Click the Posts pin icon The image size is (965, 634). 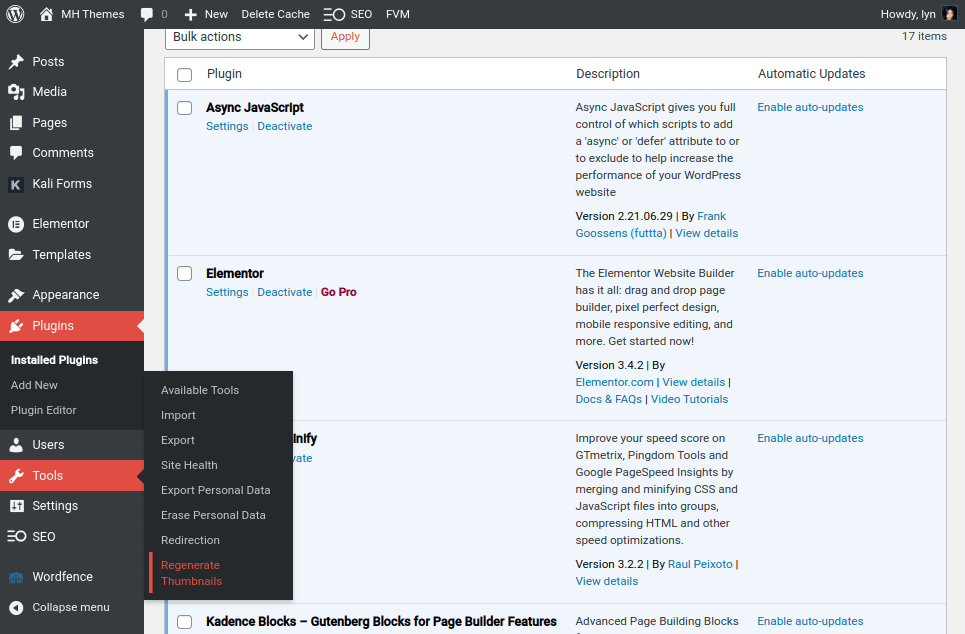[x=17, y=62]
